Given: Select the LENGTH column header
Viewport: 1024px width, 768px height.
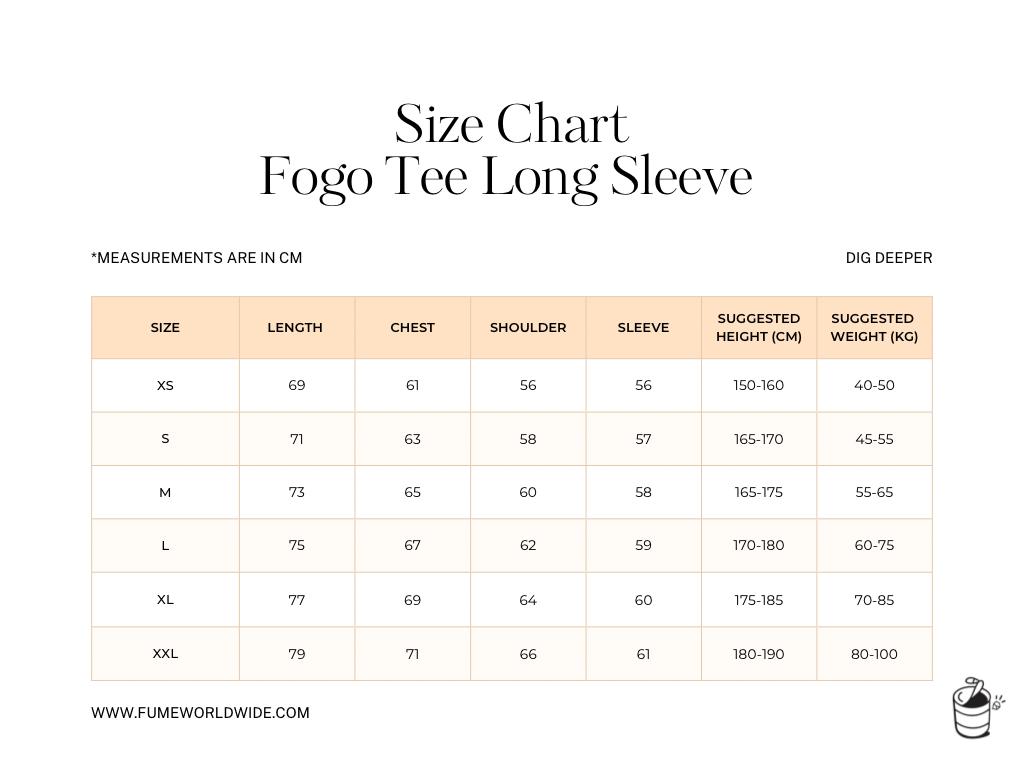Looking at the screenshot, I should coord(295,328).
